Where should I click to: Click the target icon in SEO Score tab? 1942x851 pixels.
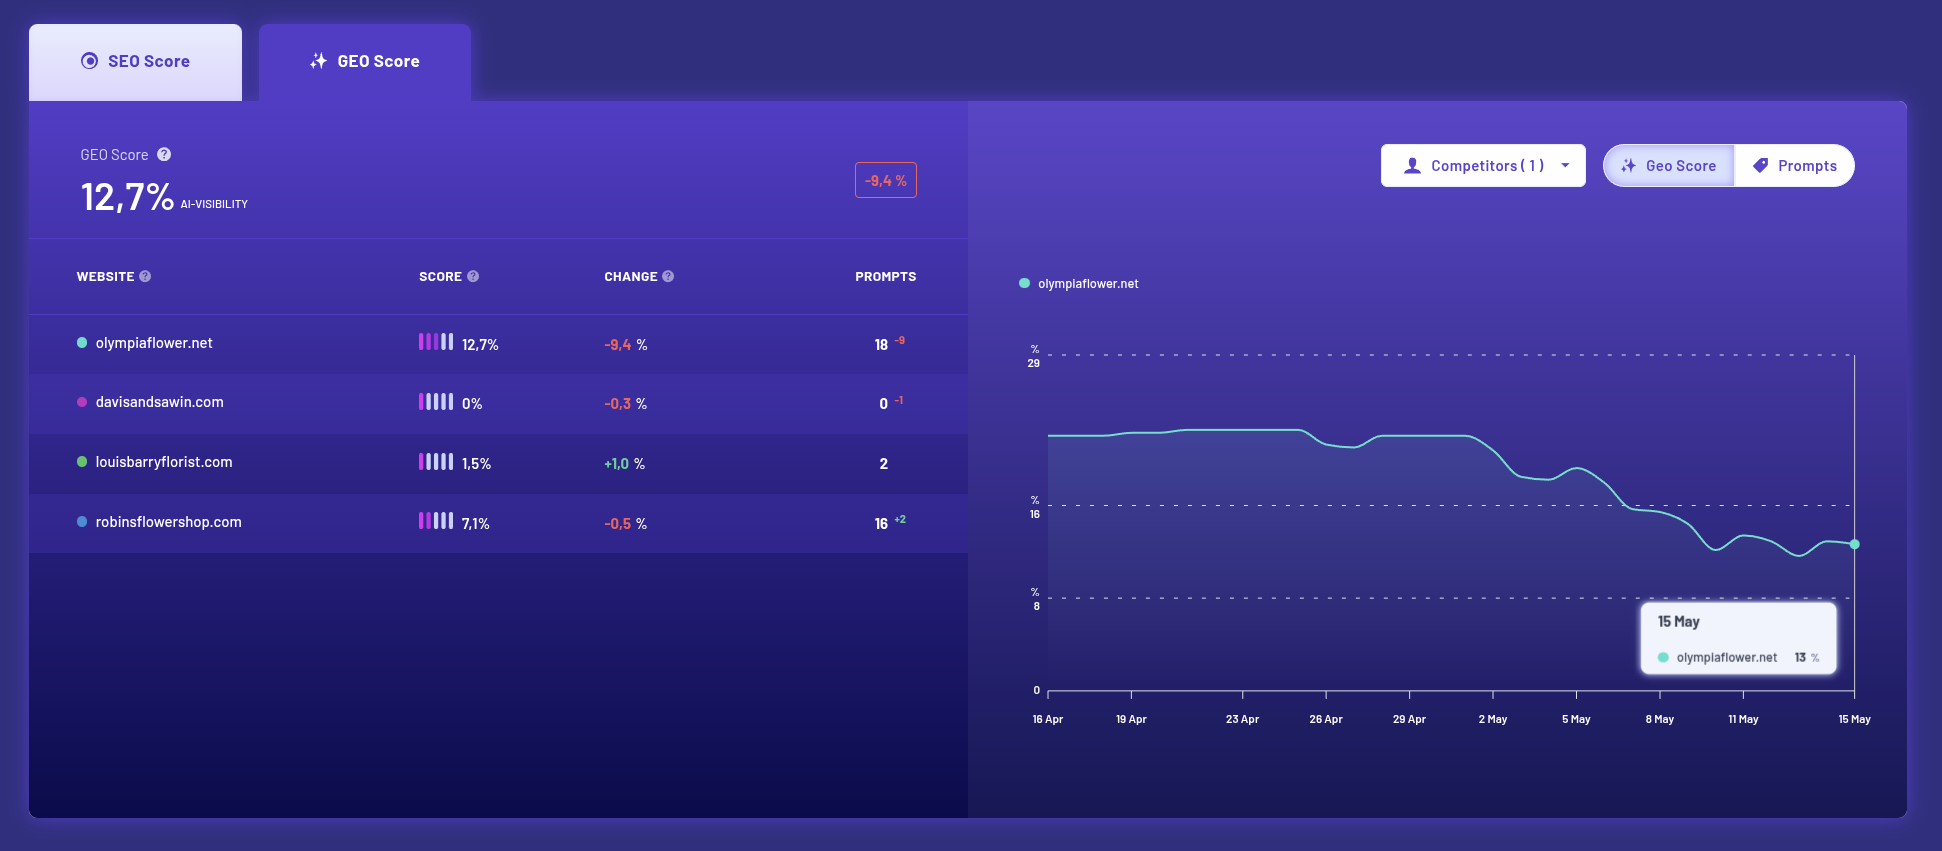(x=89, y=61)
